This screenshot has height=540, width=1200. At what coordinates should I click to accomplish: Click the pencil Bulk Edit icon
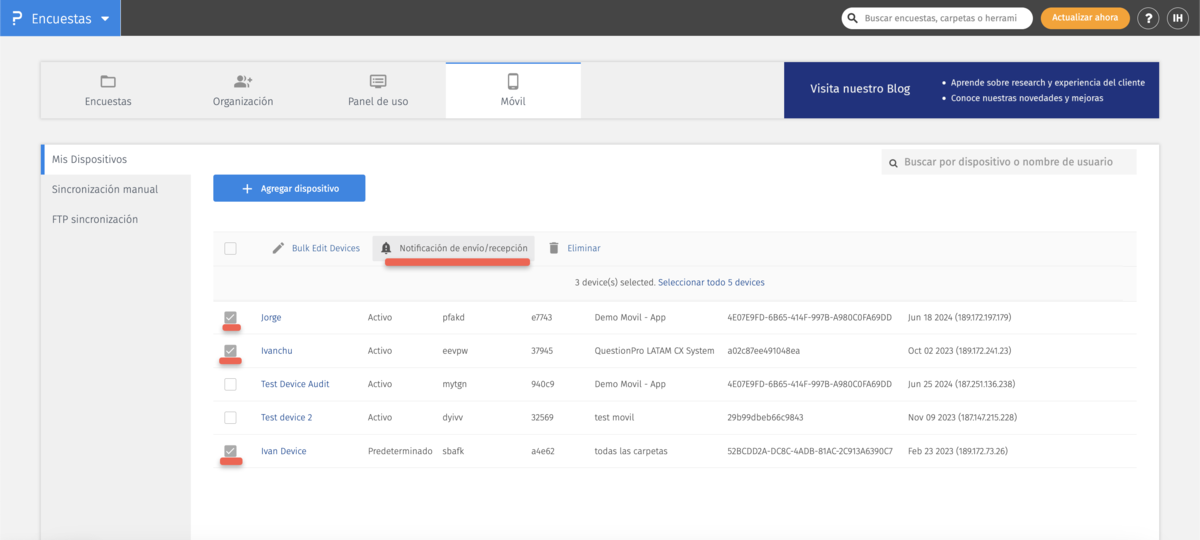(x=279, y=248)
